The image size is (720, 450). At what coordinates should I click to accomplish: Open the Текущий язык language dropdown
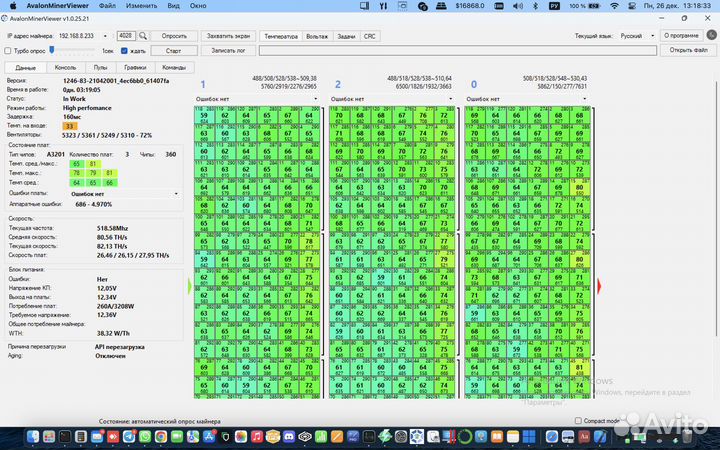point(633,35)
